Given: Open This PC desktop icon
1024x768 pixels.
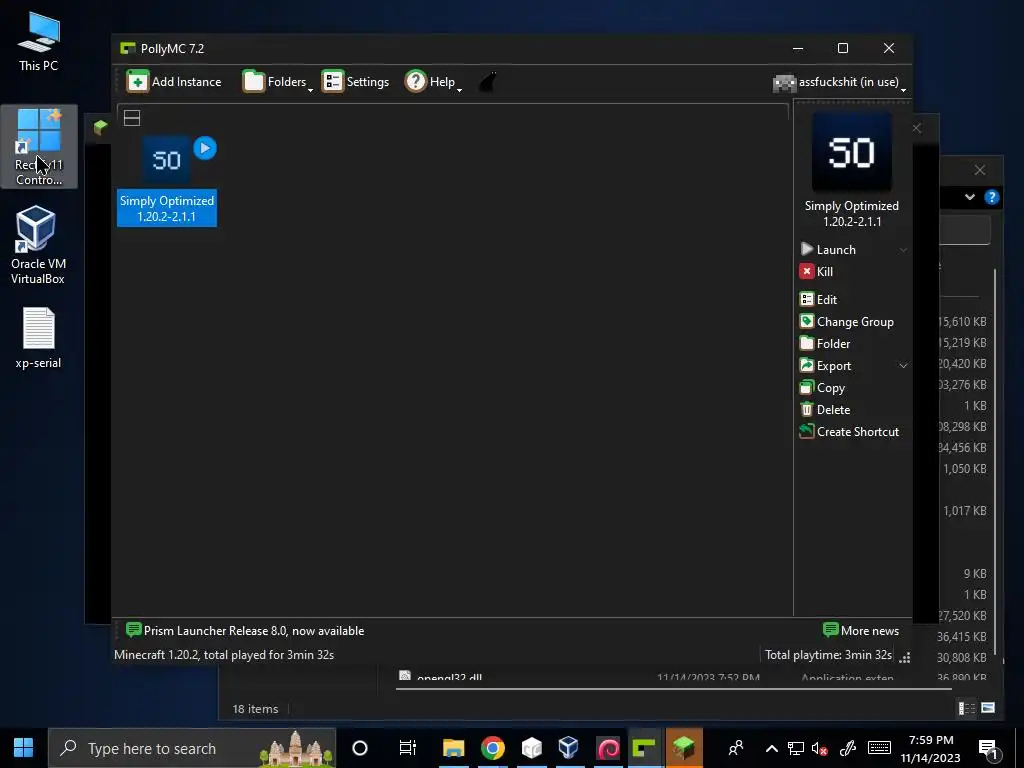Looking at the screenshot, I should coord(39,42).
